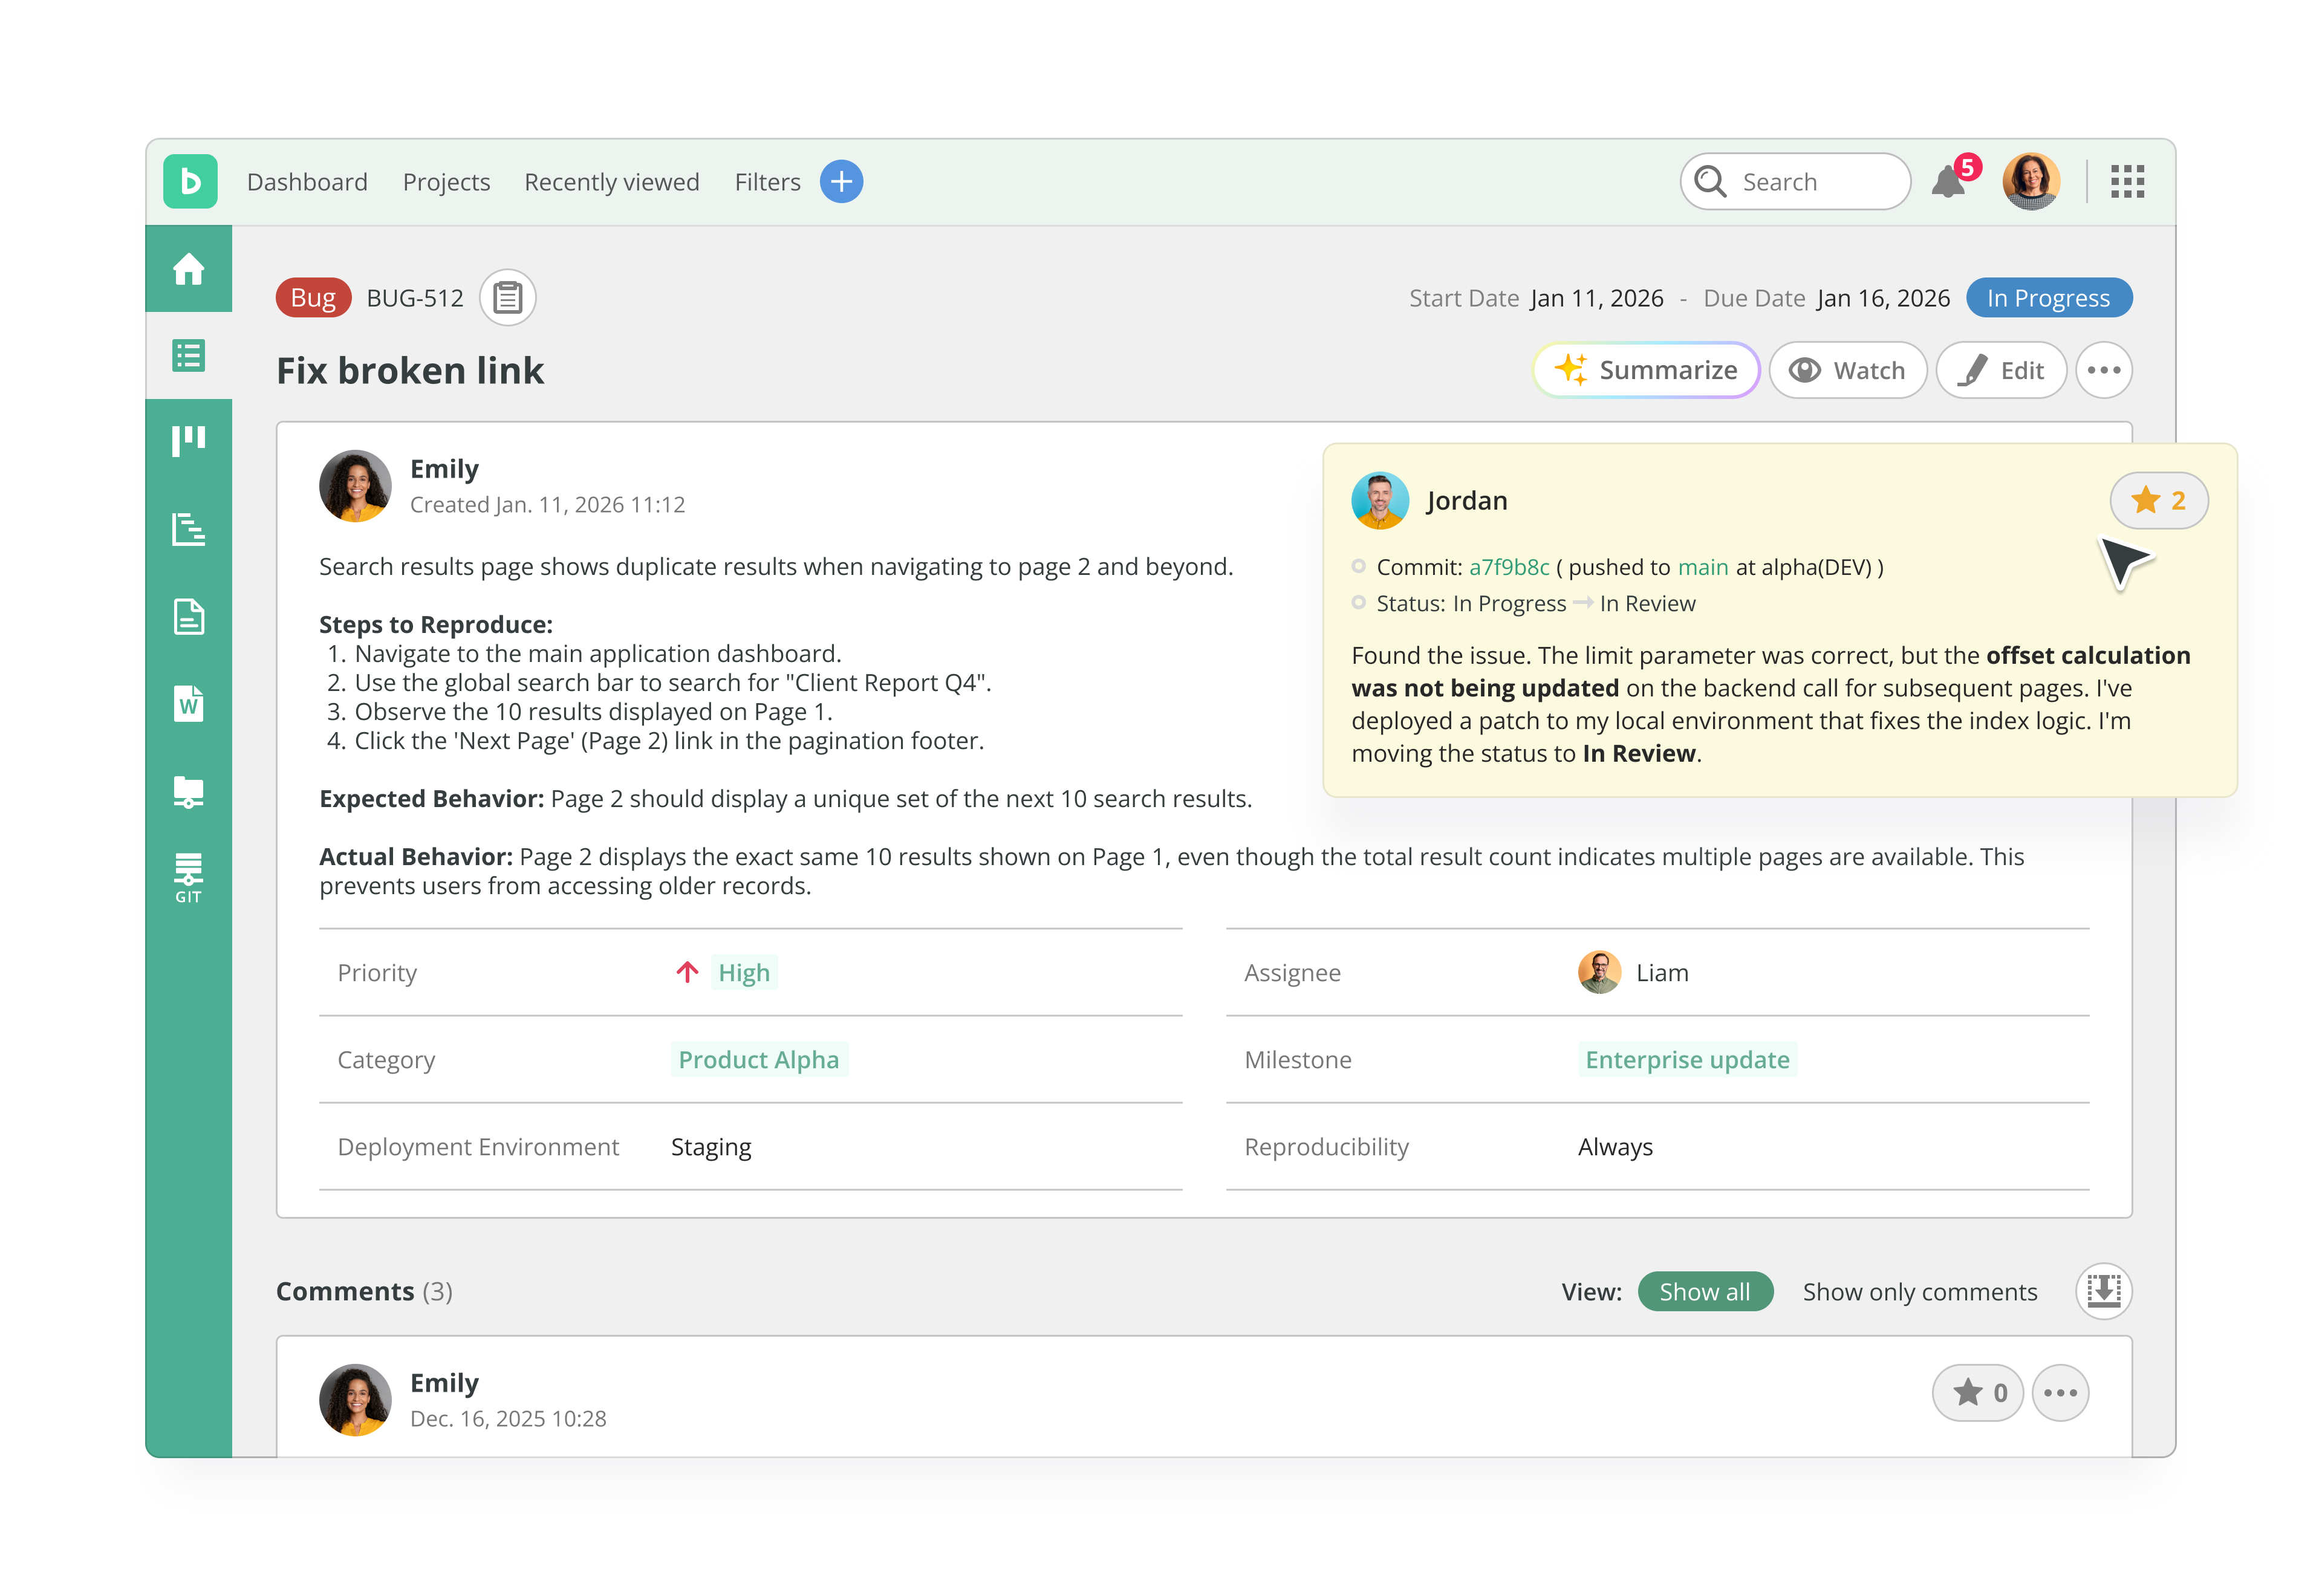Viewport: 2322px width, 1596px height.
Task: Toggle Watch on this issue
Action: pos(1847,370)
